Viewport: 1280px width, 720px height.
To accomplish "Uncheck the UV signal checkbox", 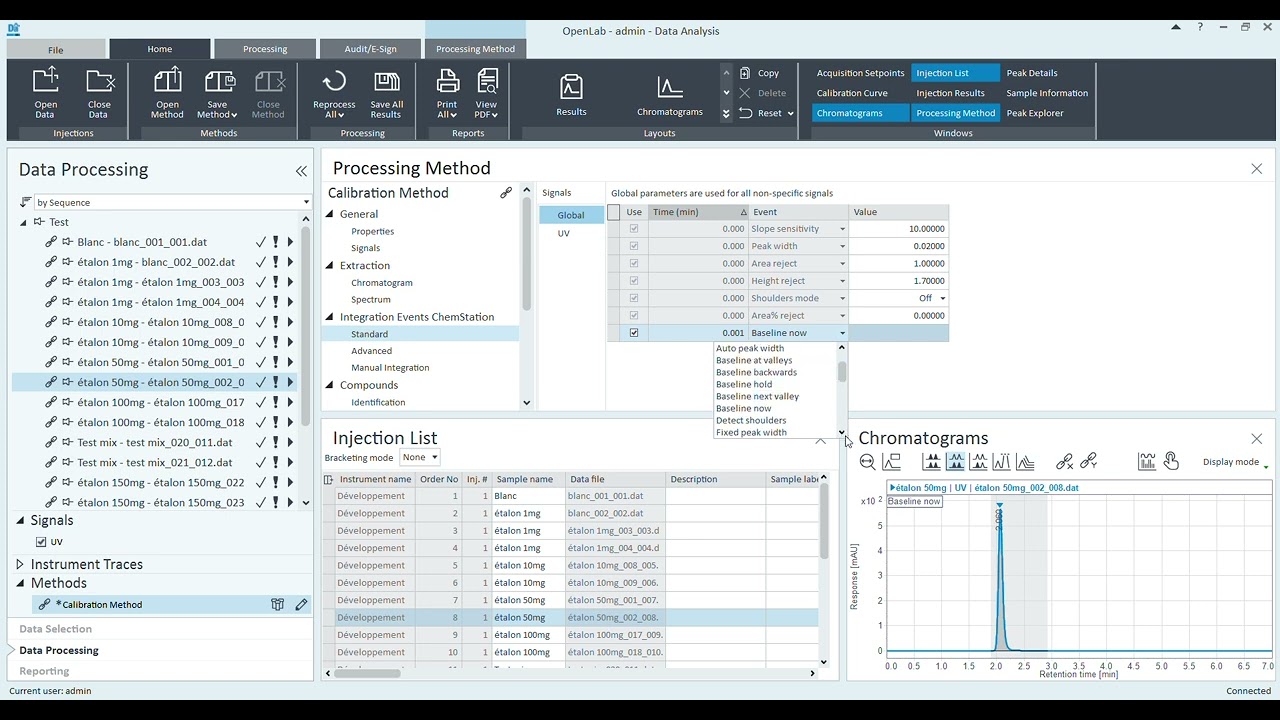I will pos(41,542).
